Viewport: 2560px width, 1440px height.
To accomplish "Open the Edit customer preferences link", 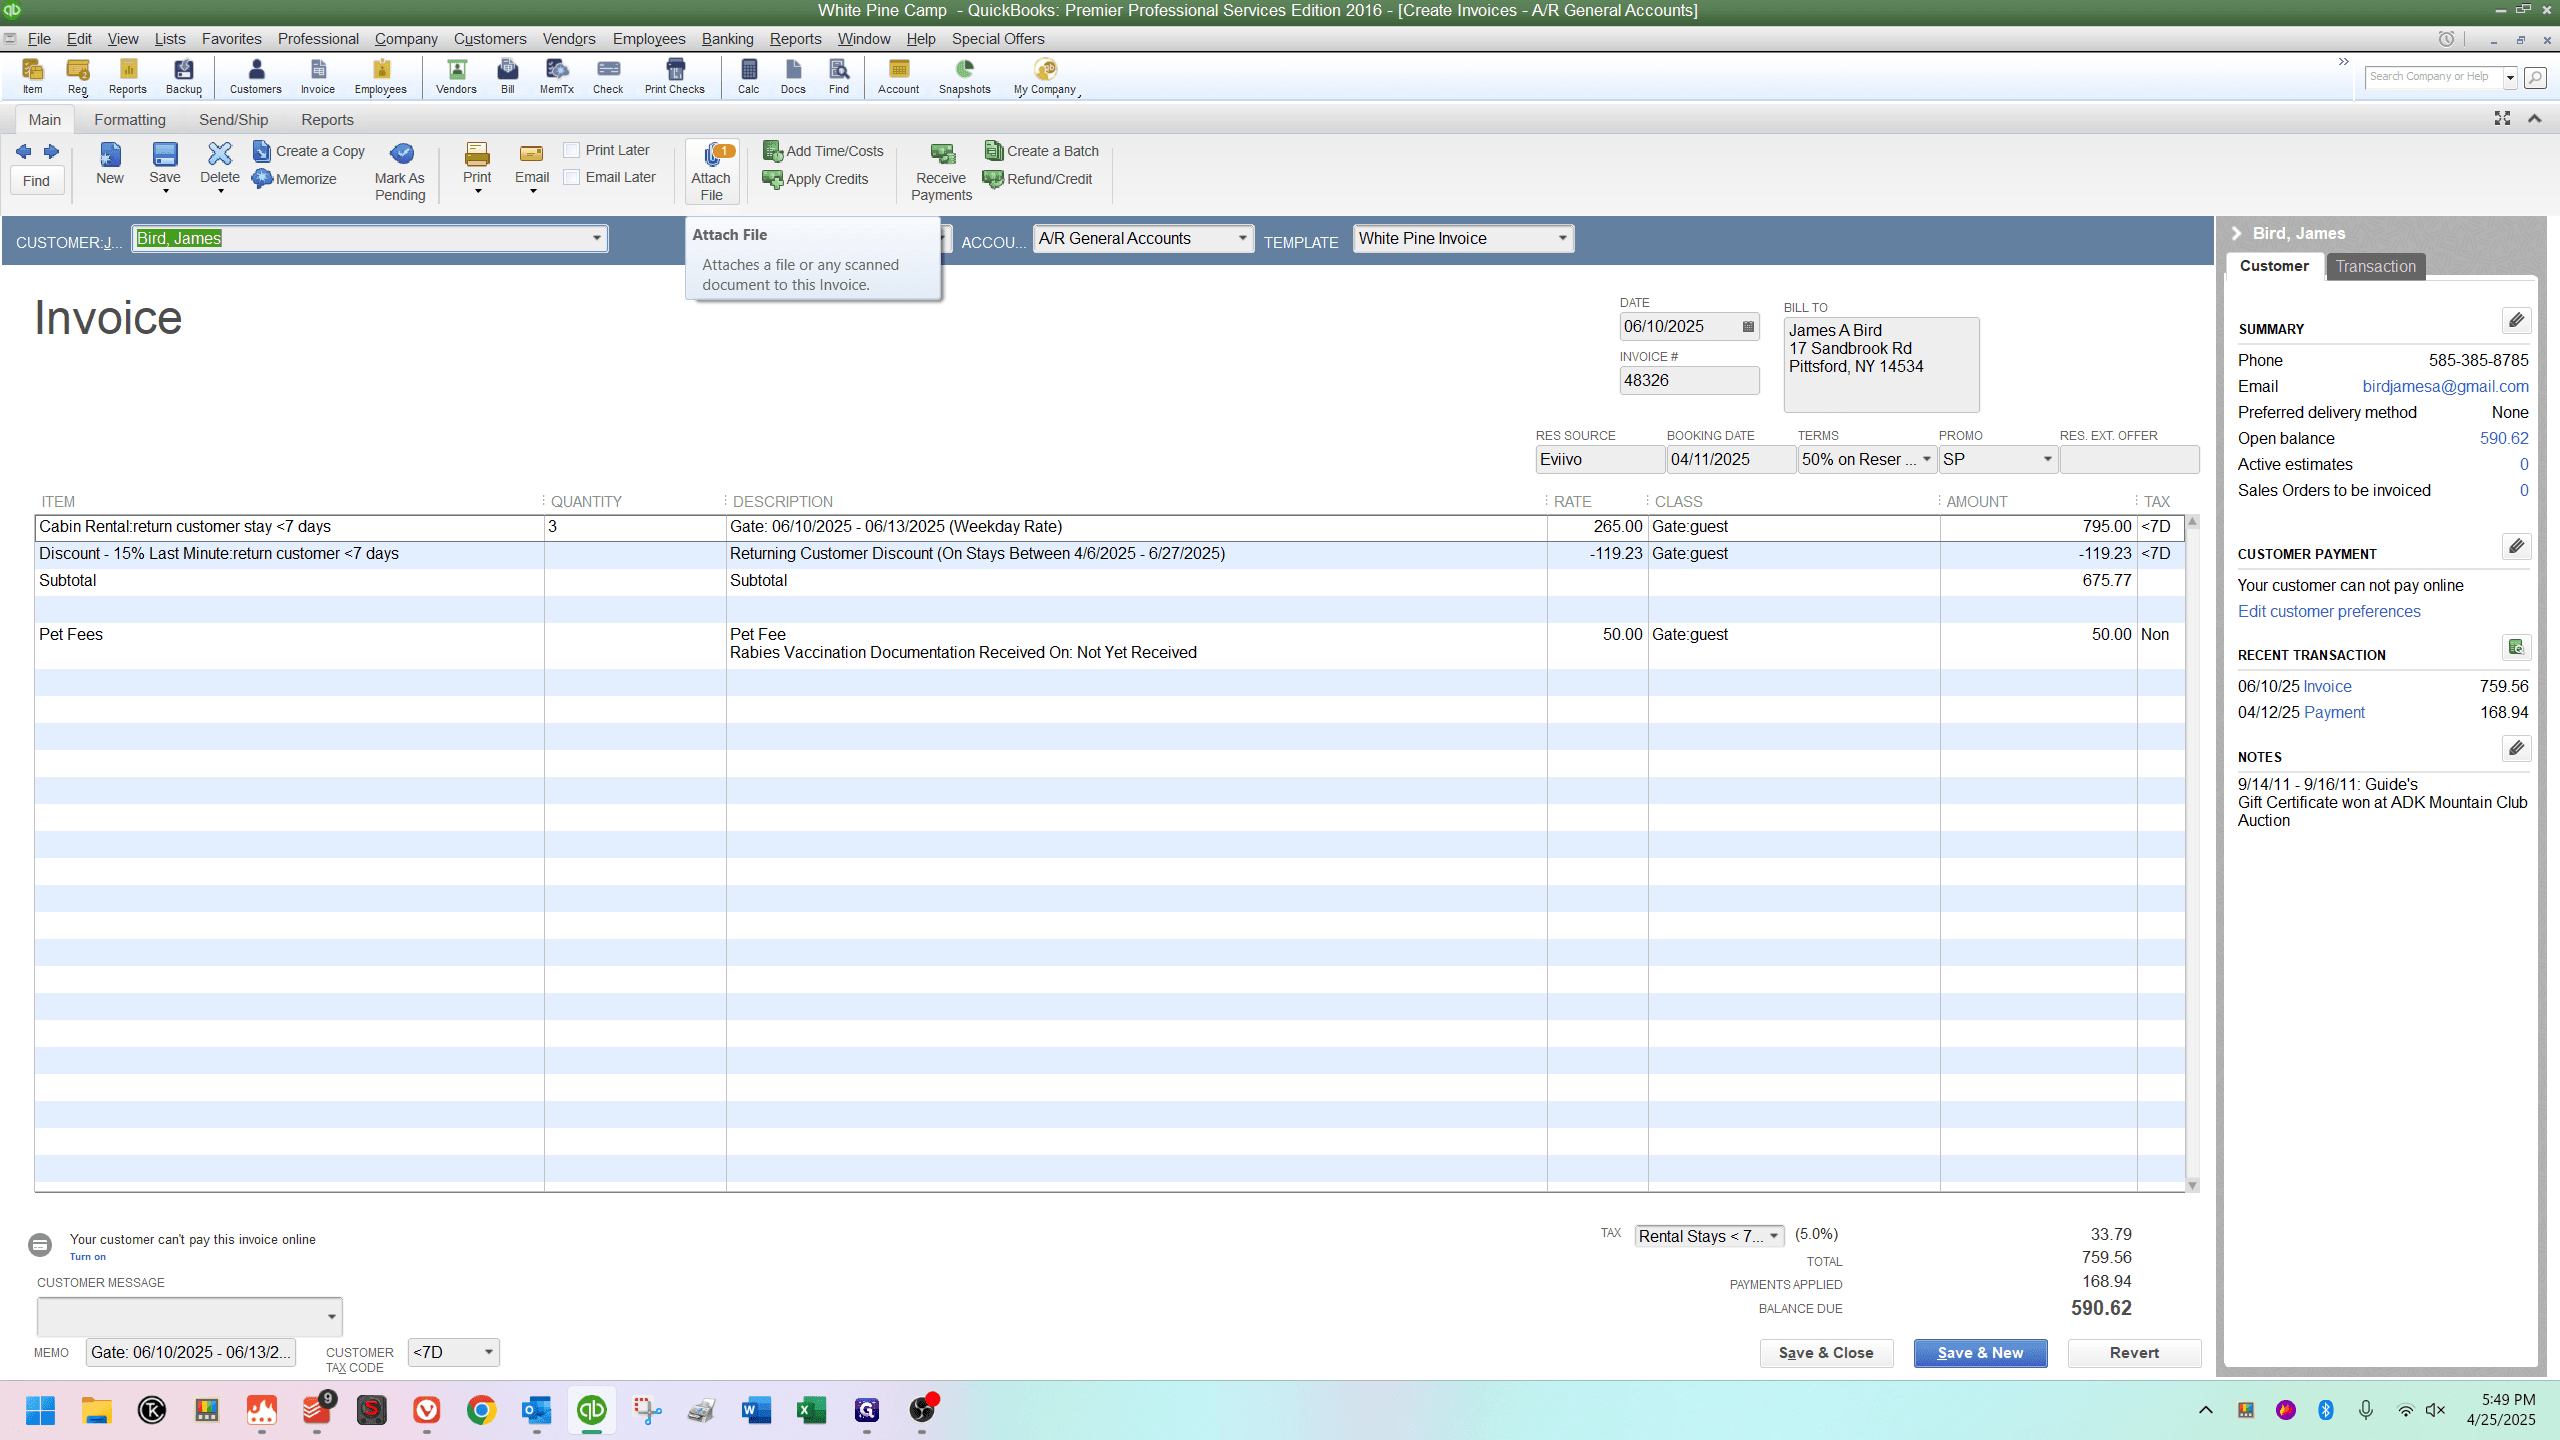I will (x=2329, y=612).
